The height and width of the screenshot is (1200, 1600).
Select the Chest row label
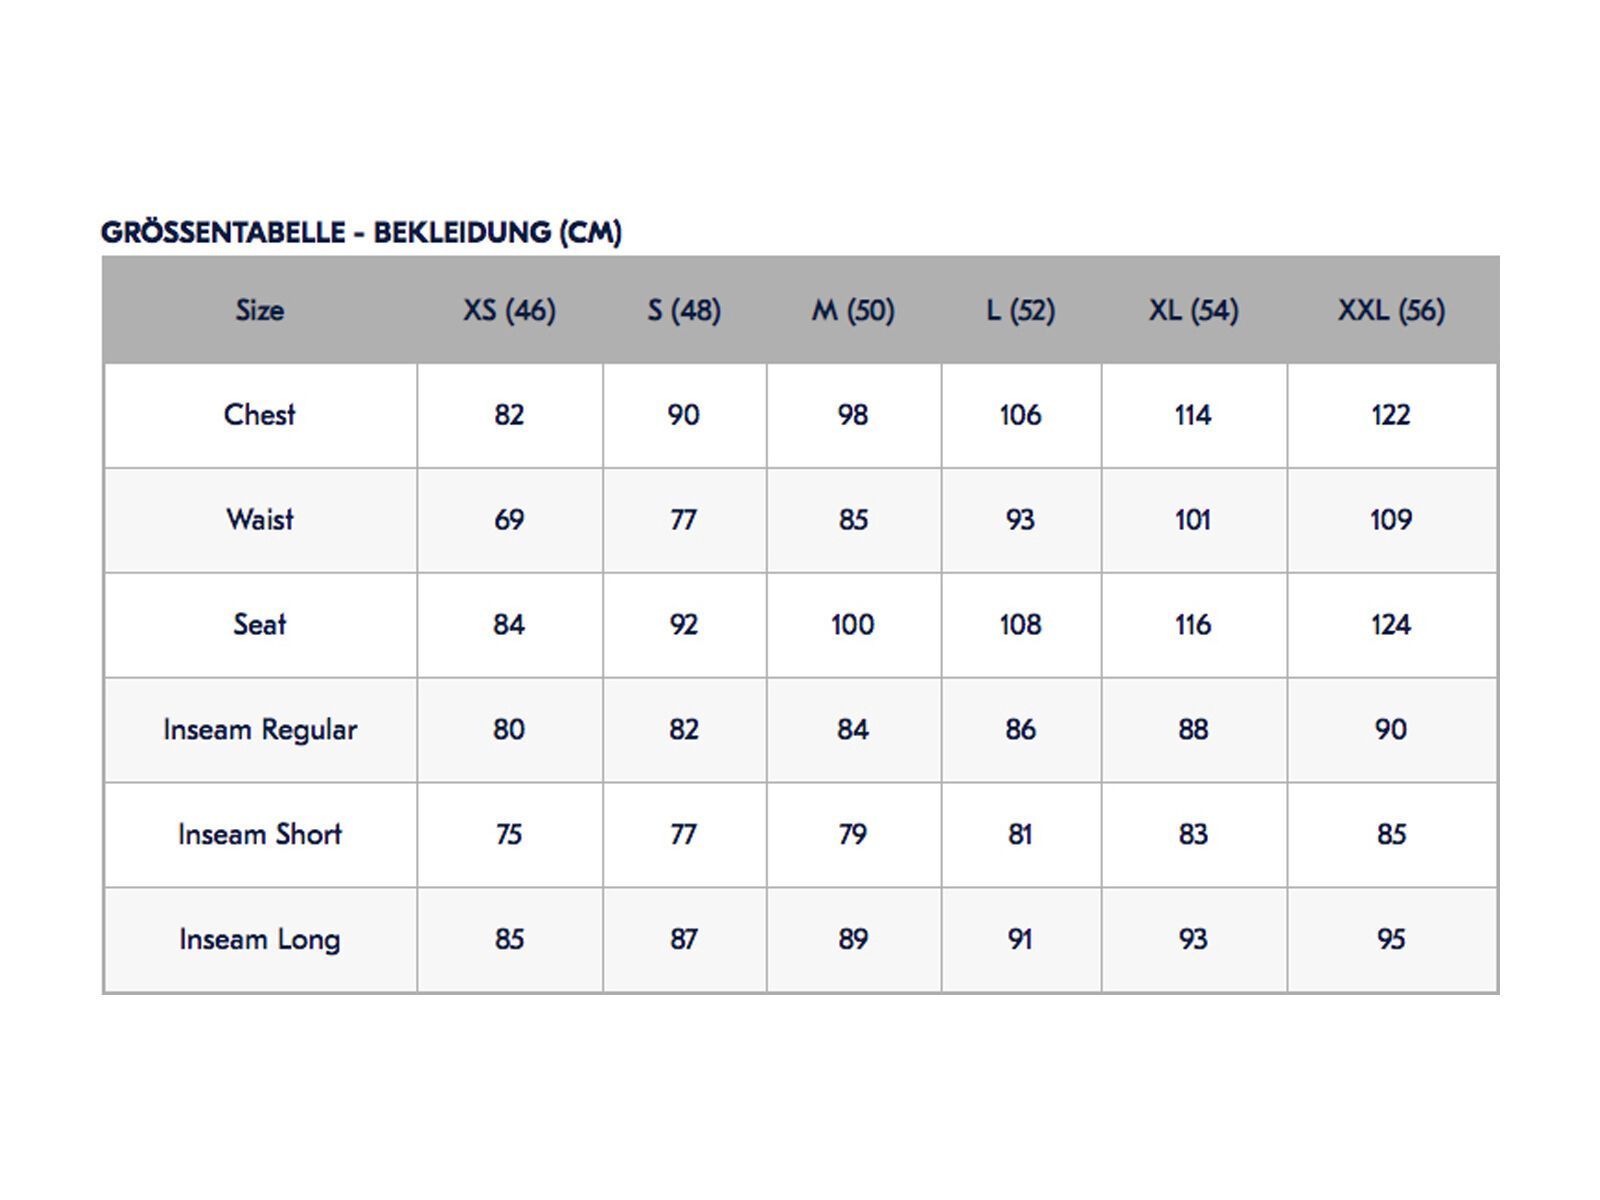coord(260,415)
